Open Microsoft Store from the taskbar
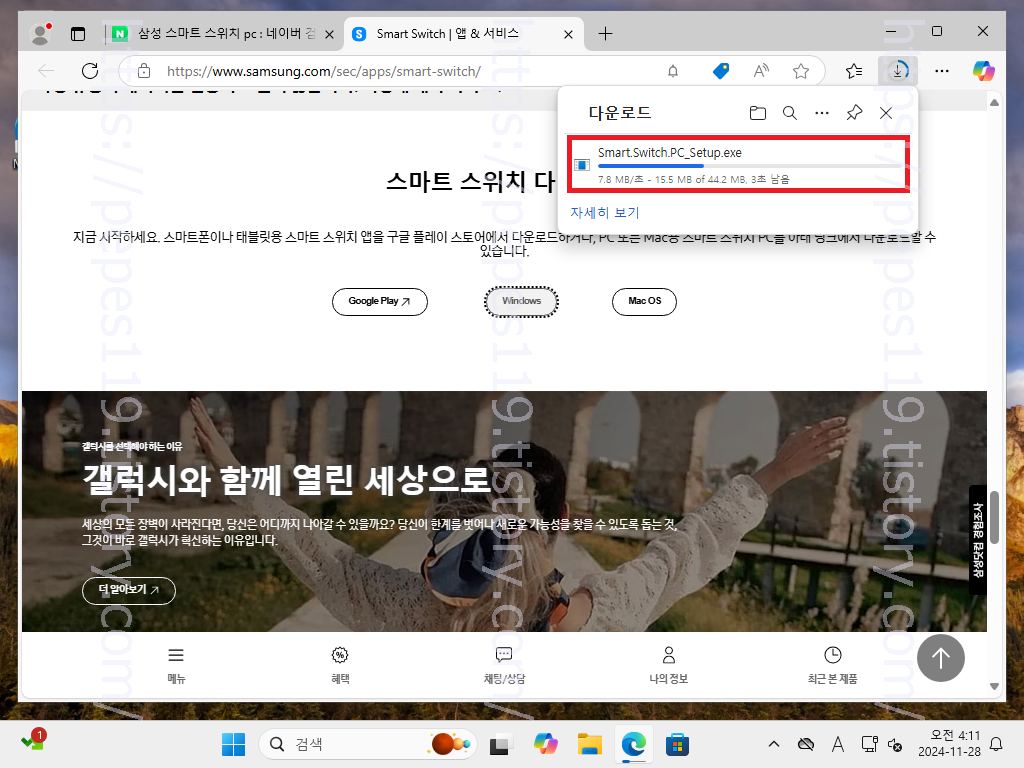This screenshot has height=768, width=1024. [677, 744]
